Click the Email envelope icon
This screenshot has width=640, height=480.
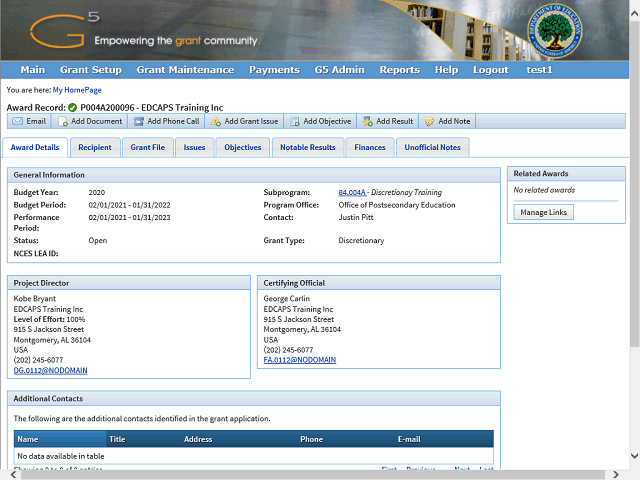coord(17,121)
